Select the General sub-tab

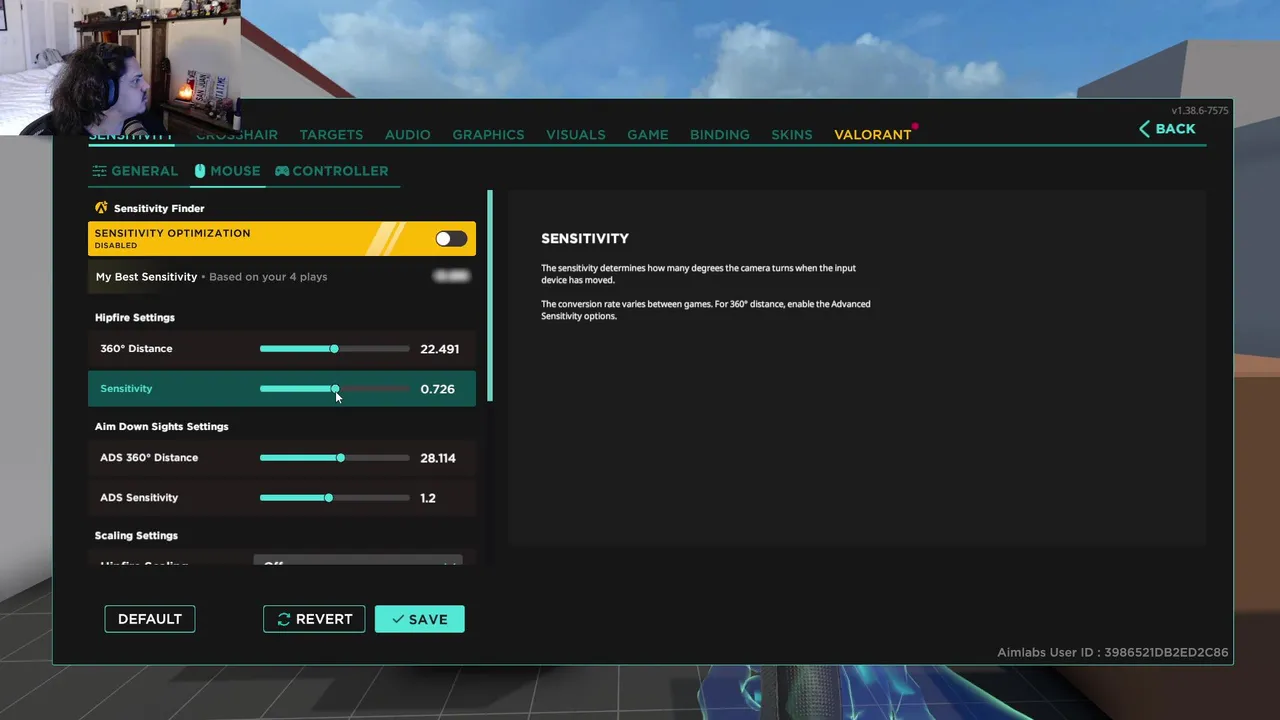coord(135,171)
